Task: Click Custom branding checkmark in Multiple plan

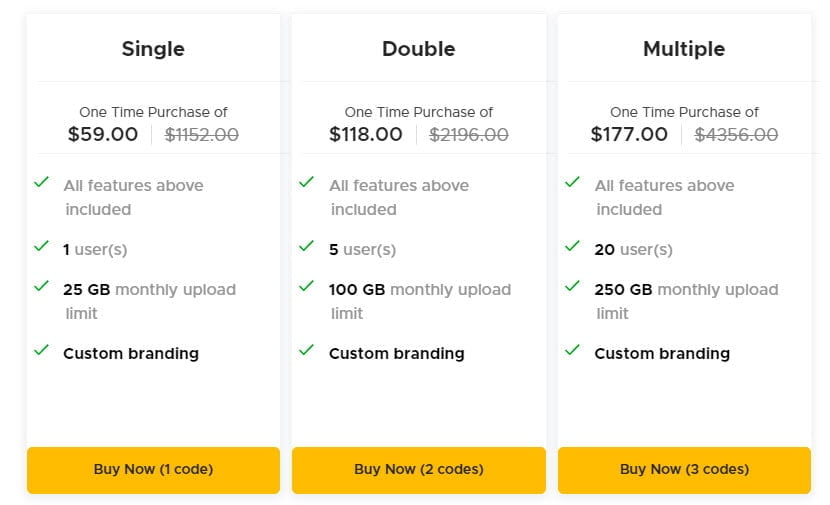Action: (x=572, y=350)
